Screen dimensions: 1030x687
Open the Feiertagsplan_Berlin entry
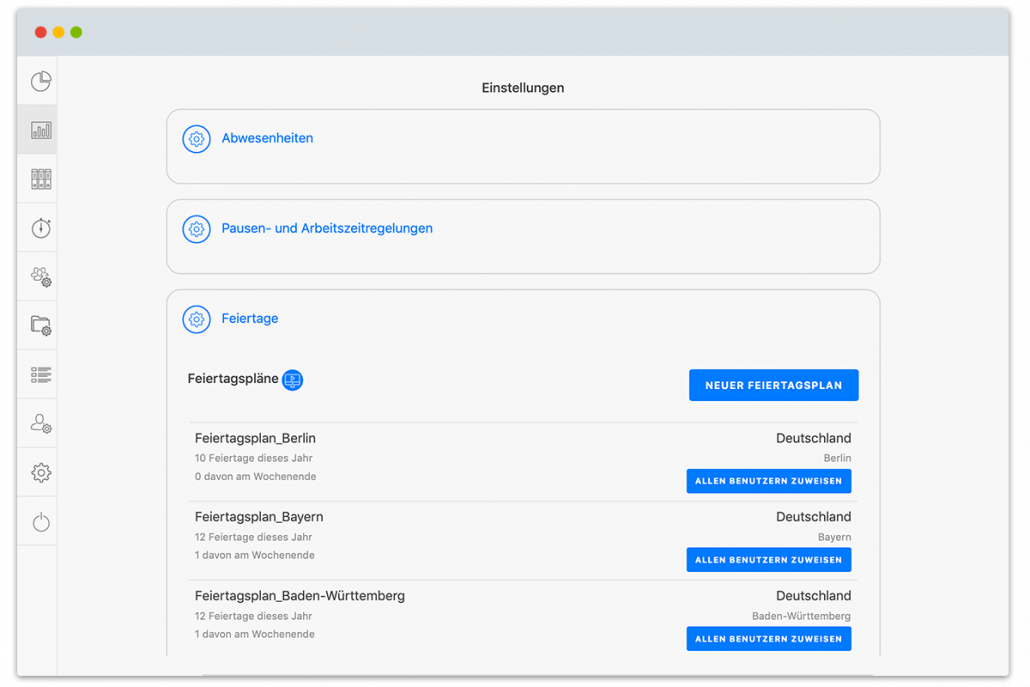[255, 438]
